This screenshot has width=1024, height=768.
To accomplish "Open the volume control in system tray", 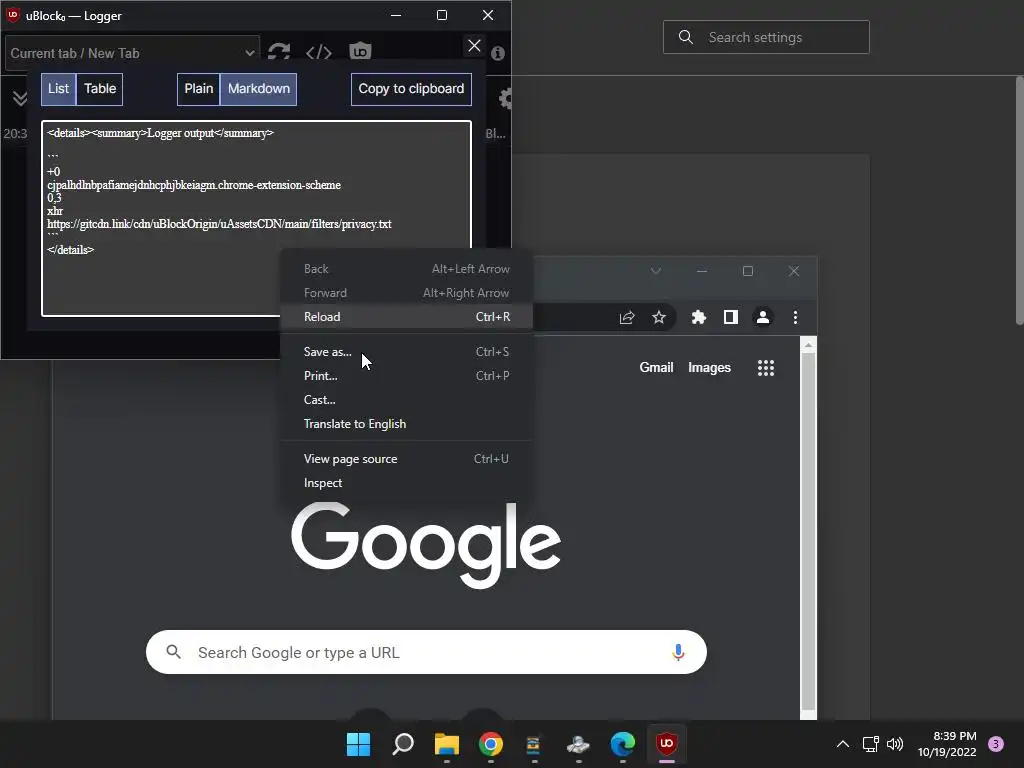I will pos(895,744).
